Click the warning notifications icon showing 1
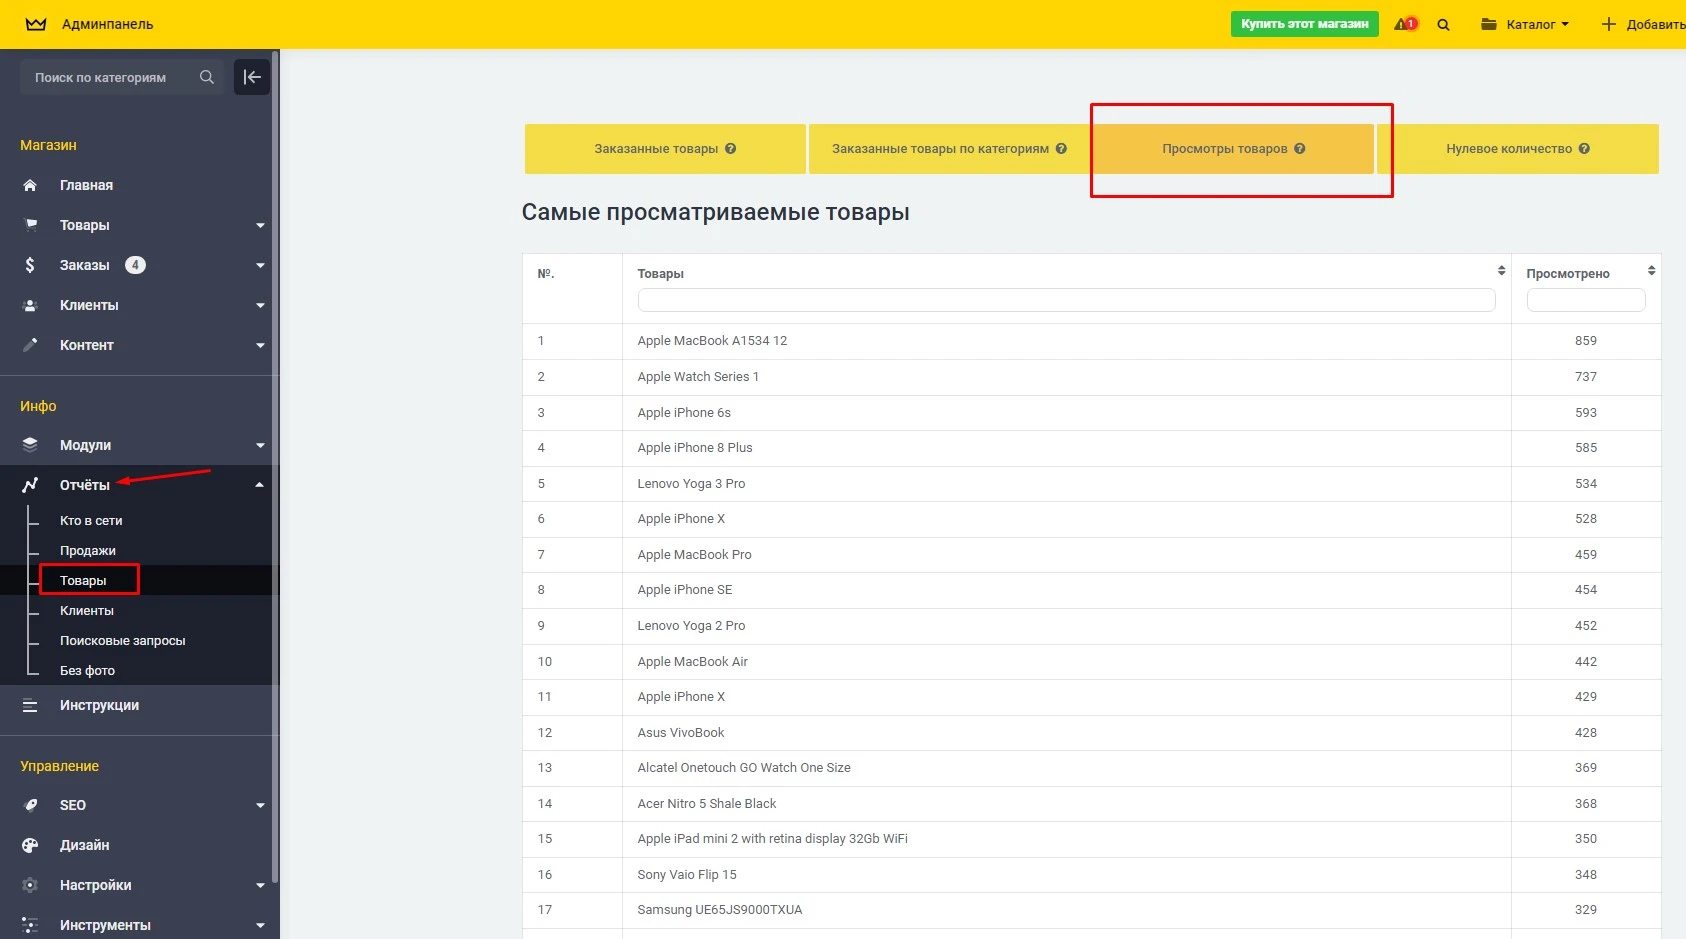 (1404, 24)
